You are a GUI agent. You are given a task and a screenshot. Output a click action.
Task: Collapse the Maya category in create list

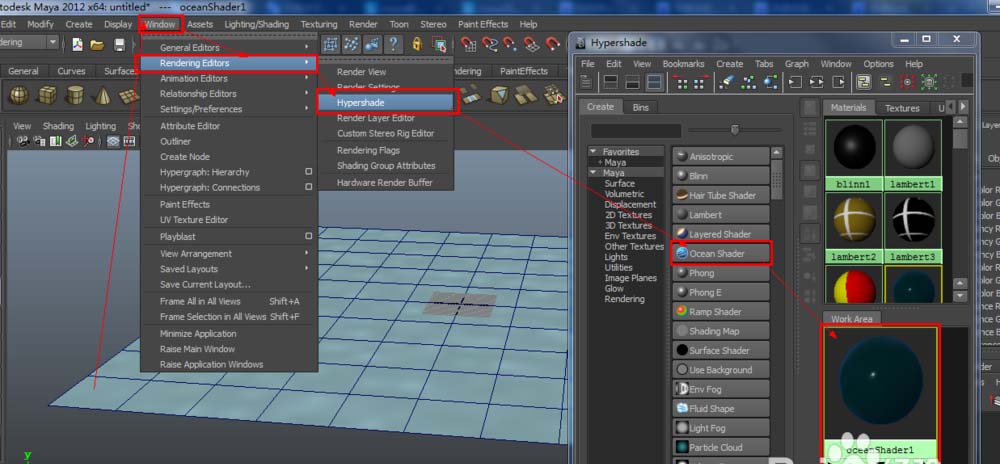[593, 173]
